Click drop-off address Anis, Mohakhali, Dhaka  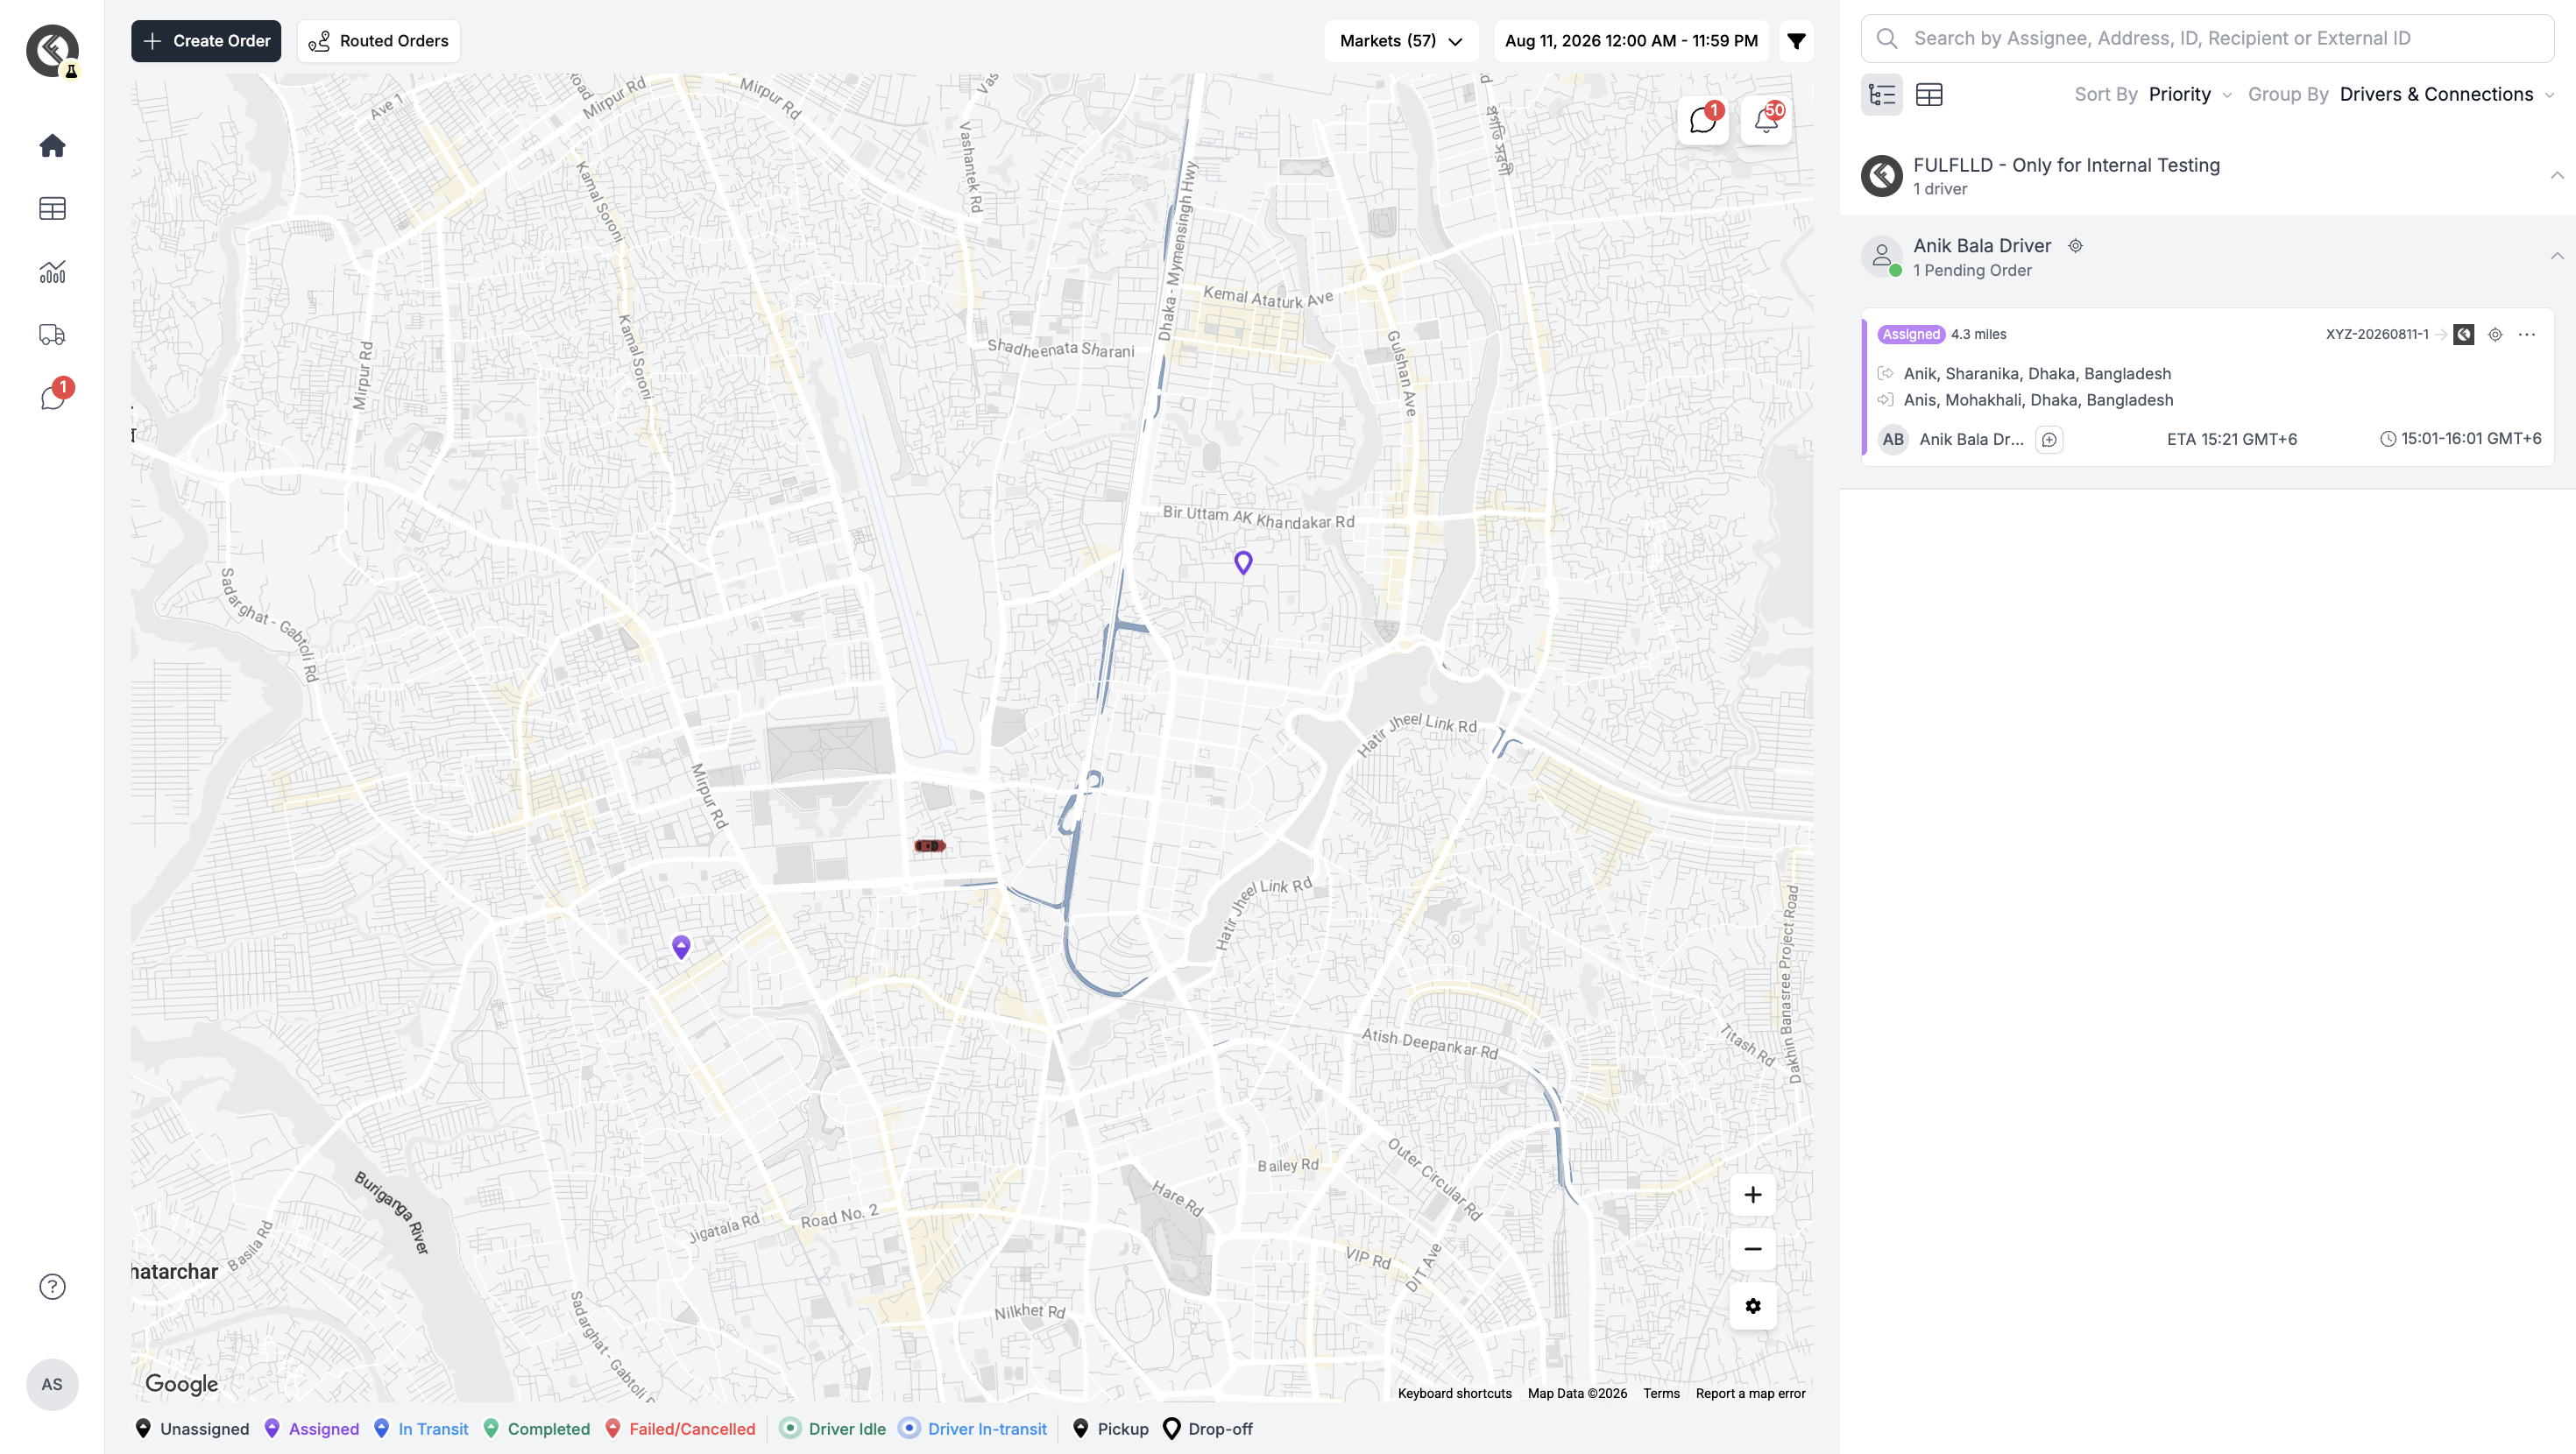(x=2038, y=400)
